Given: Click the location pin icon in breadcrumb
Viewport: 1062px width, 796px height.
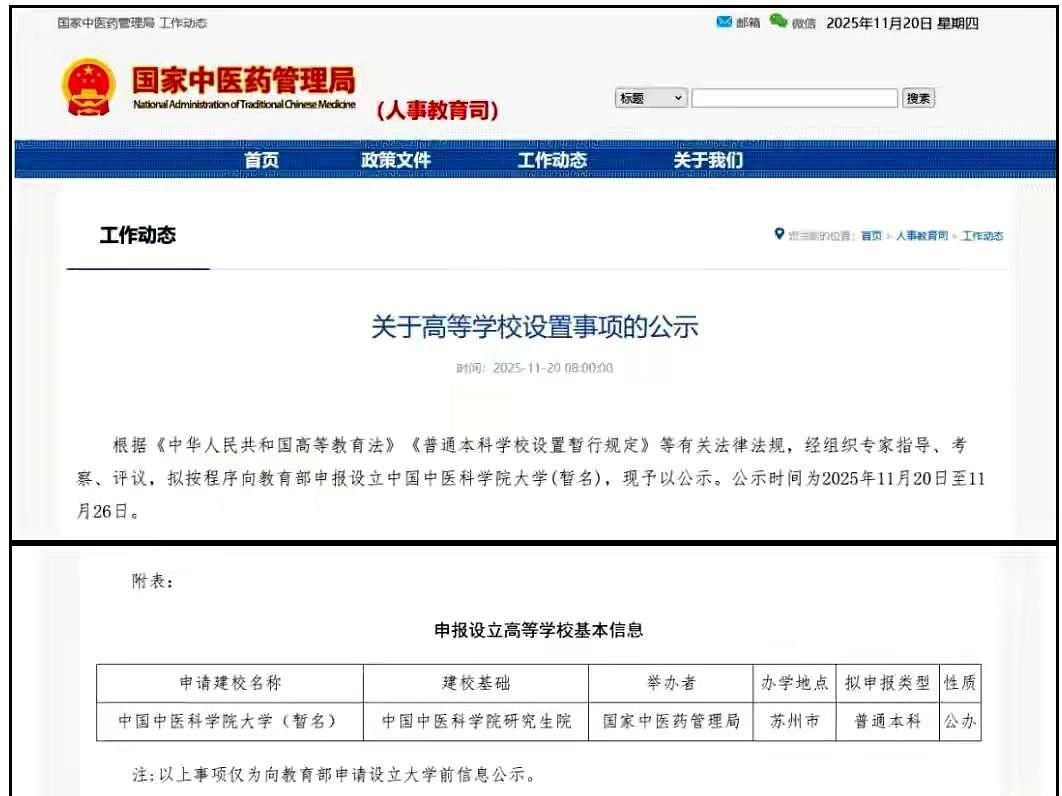Looking at the screenshot, I should (x=781, y=235).
